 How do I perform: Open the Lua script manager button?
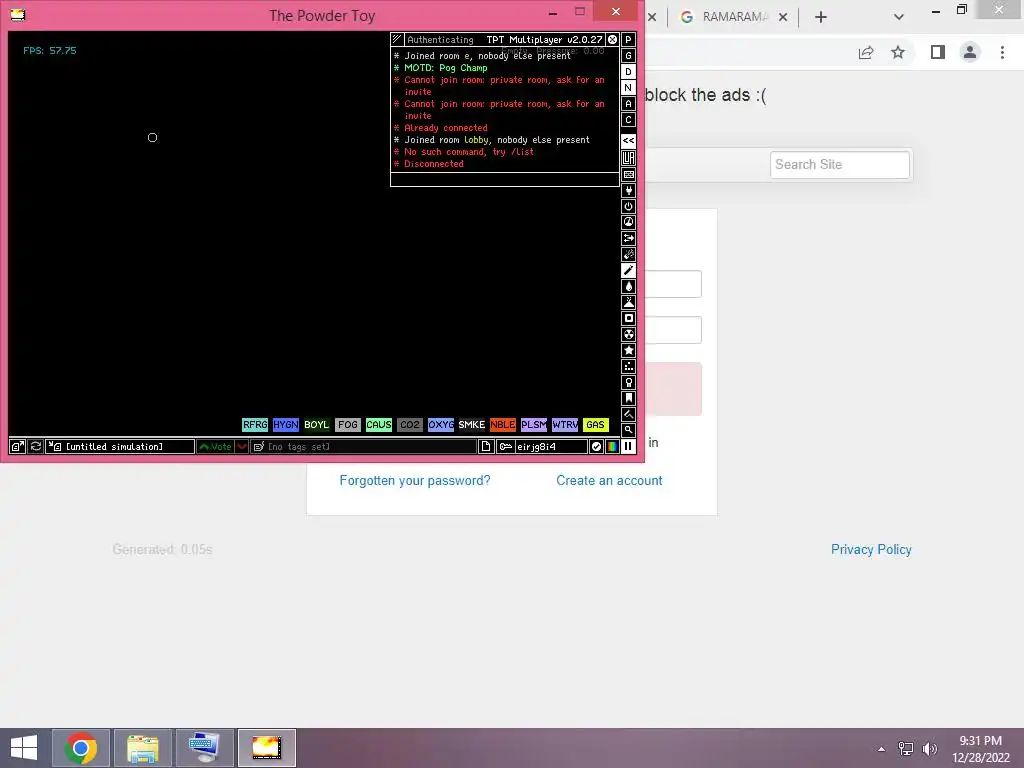(x=628, y=158)
